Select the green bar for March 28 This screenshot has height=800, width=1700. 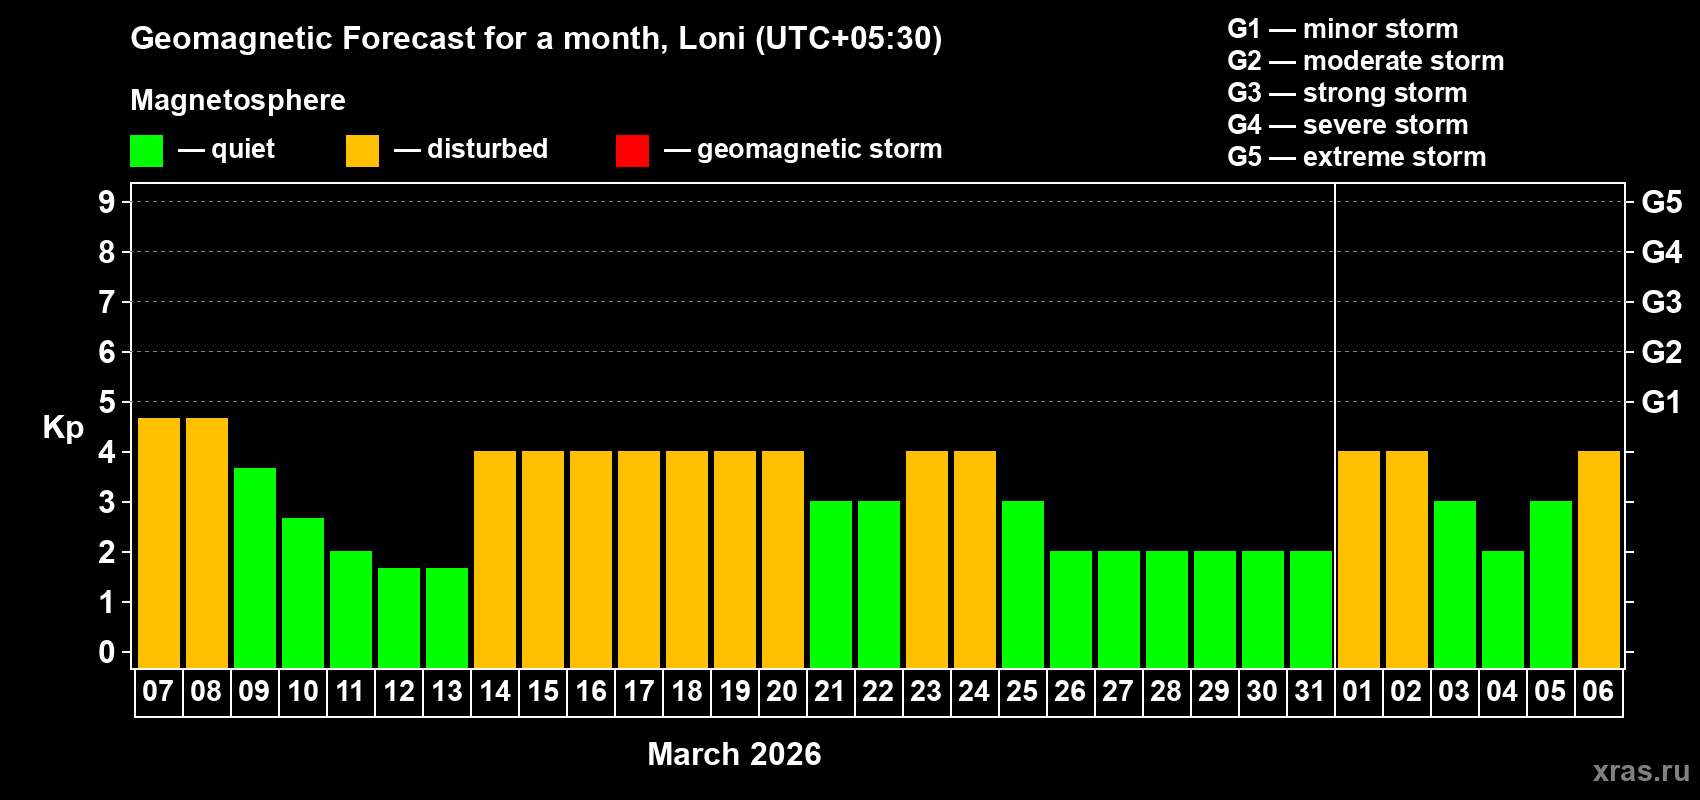click(x=1167, y=610)
